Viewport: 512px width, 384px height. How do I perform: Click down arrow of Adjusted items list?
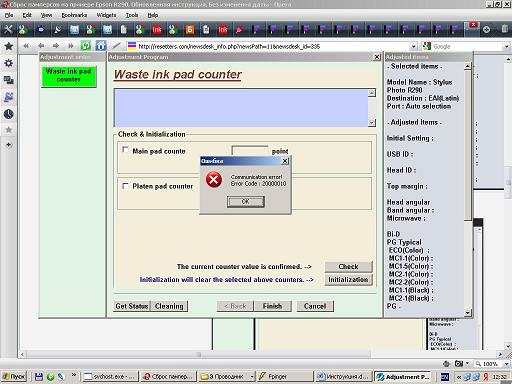point(467,312)
